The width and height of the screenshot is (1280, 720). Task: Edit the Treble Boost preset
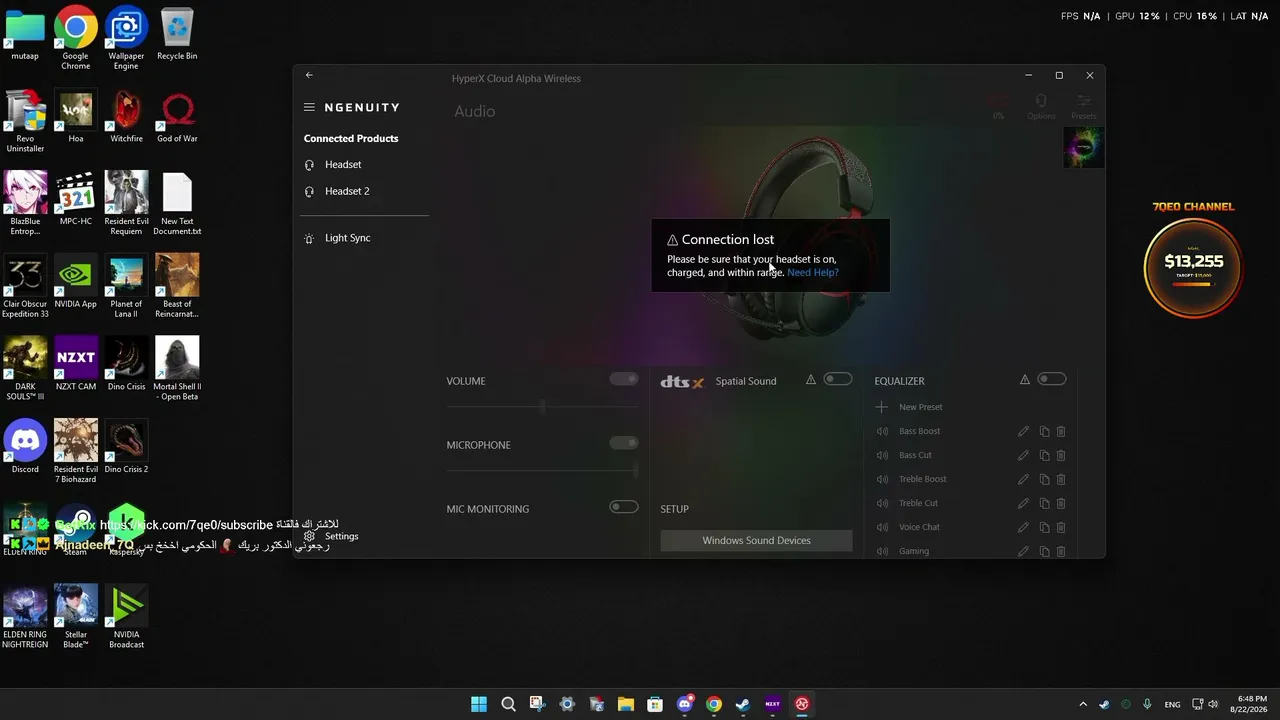tap(1023, 479)
